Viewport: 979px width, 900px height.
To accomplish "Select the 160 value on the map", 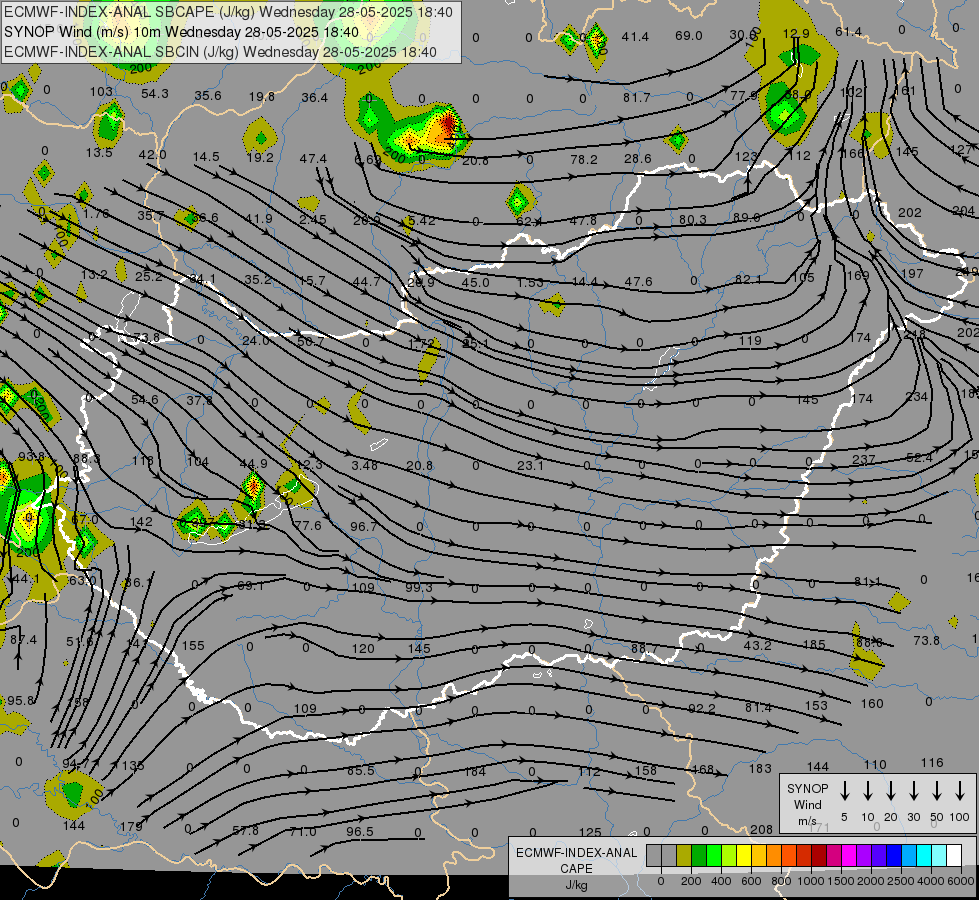I will (872, 704).
